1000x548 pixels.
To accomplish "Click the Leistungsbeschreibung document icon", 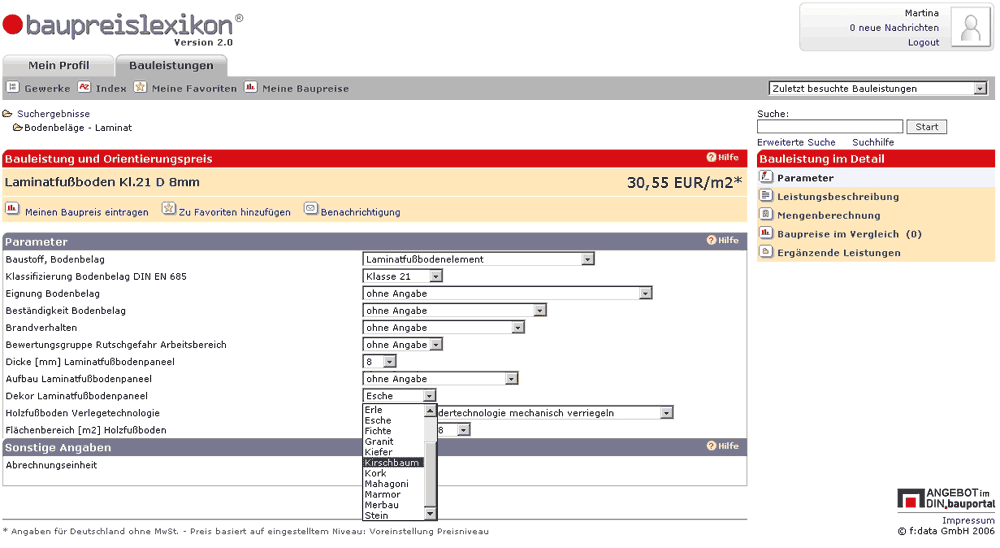I will click(767, 195).
